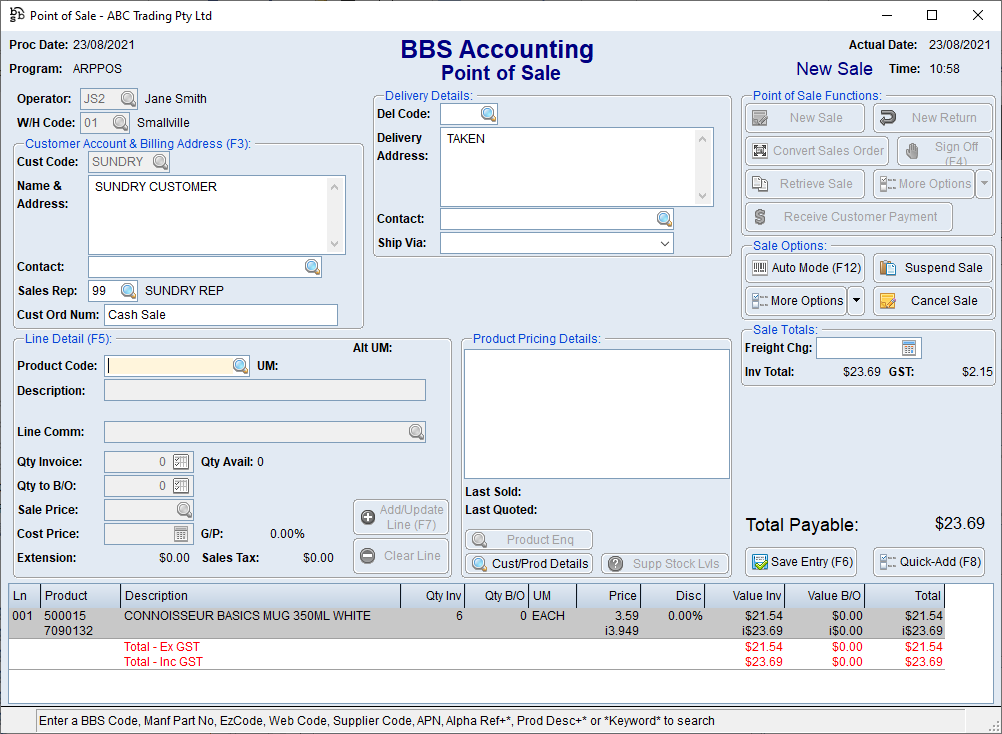Click the Product Code search magnifier icon
This screenshot has height=734, width=1002.
pyautogui.click(x=240, y=366)
